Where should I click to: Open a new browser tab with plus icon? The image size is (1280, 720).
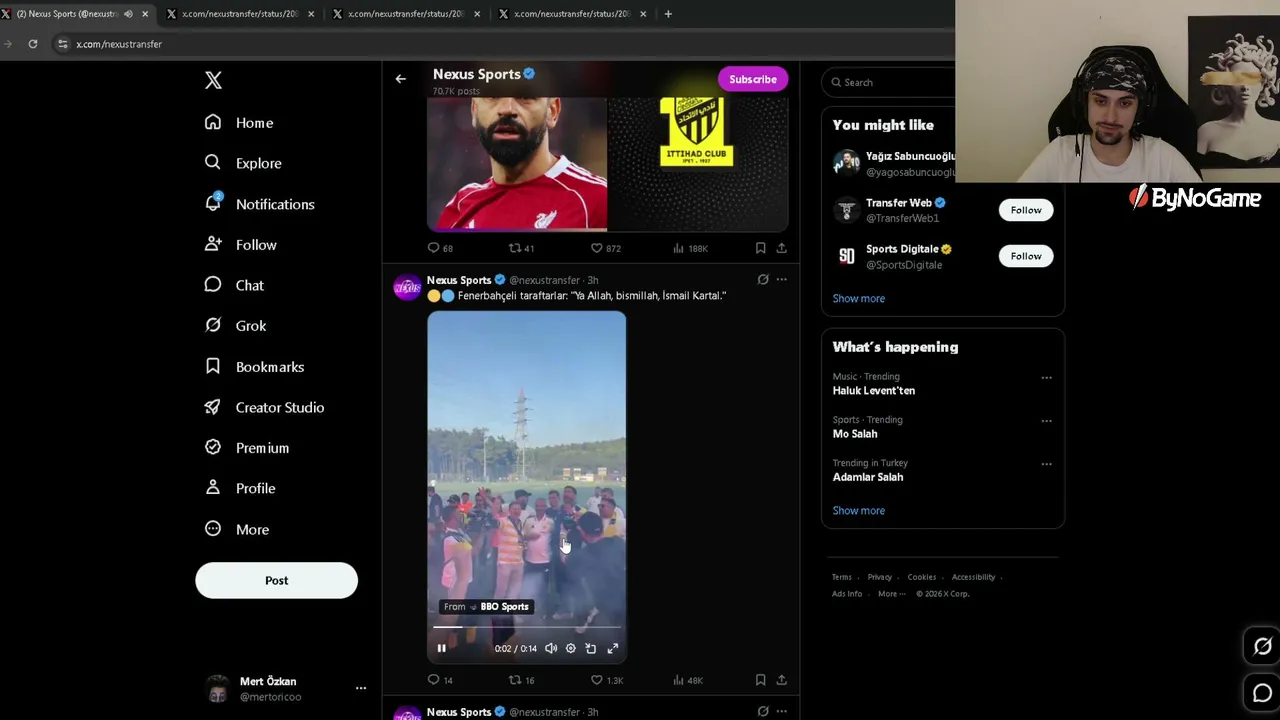pos(668,14)
